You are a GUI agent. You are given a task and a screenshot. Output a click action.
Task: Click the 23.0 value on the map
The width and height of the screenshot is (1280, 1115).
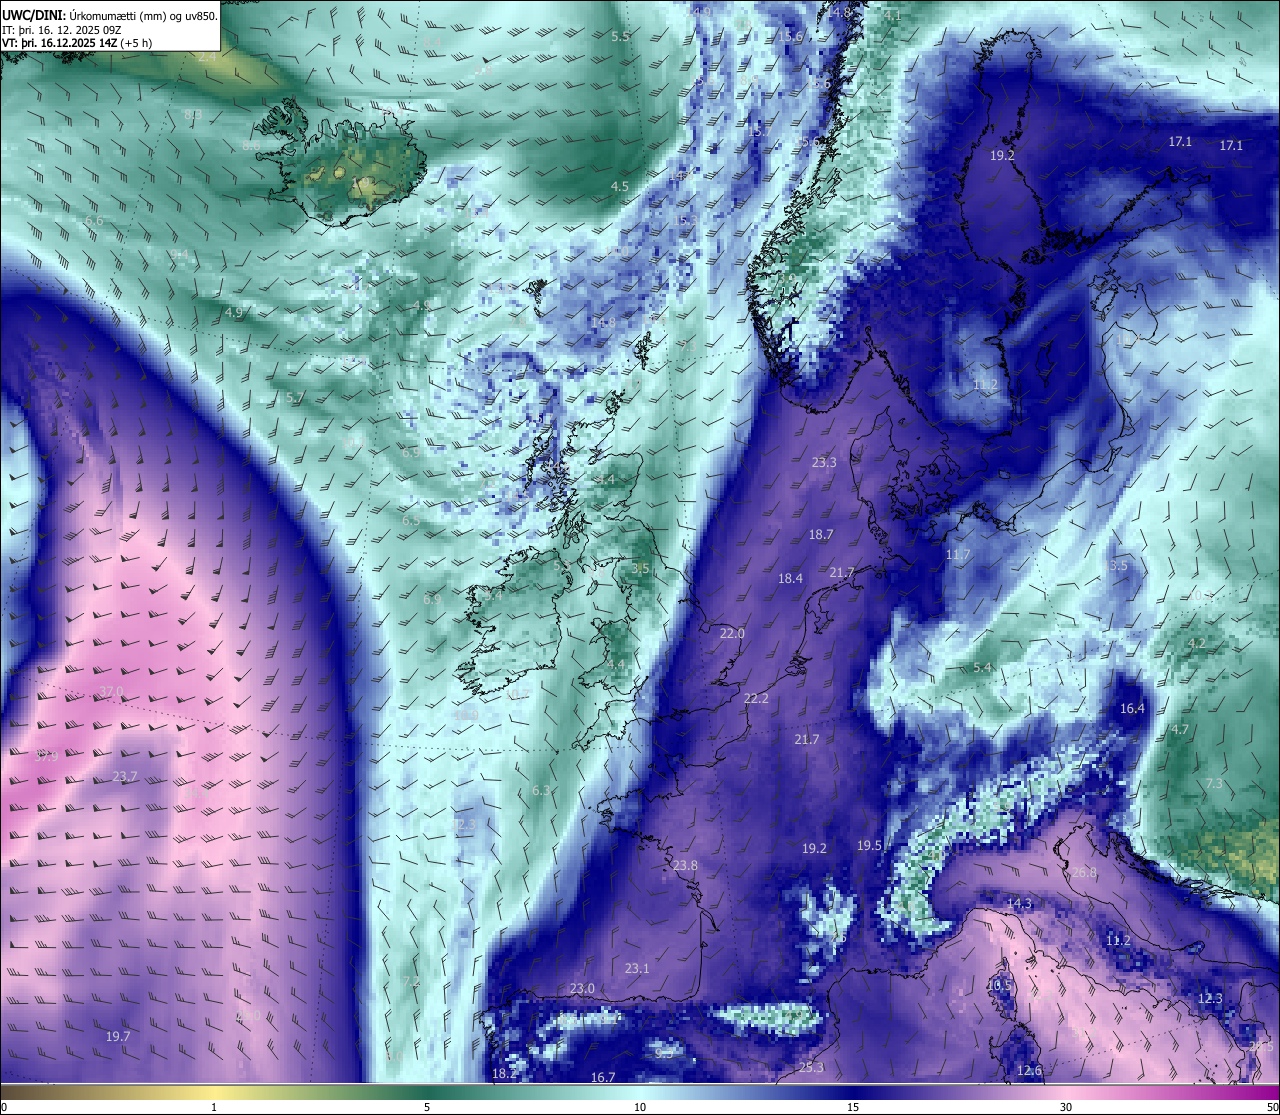(x=582, y=988)
